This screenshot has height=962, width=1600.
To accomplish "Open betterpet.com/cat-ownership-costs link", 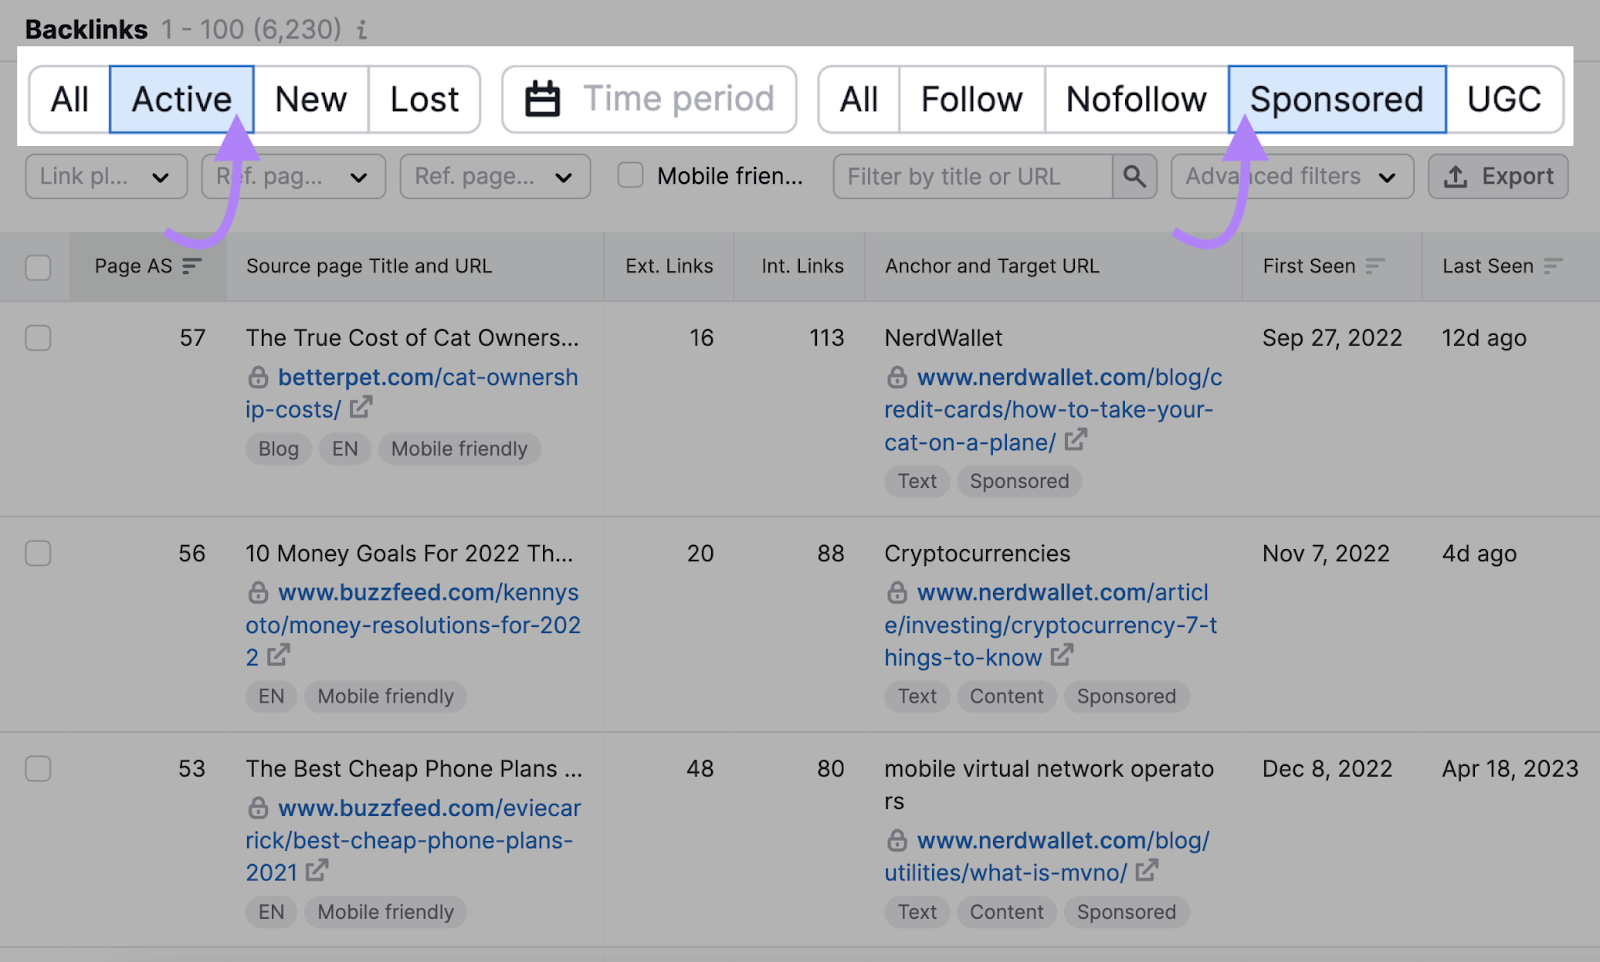I will [412, 393].
